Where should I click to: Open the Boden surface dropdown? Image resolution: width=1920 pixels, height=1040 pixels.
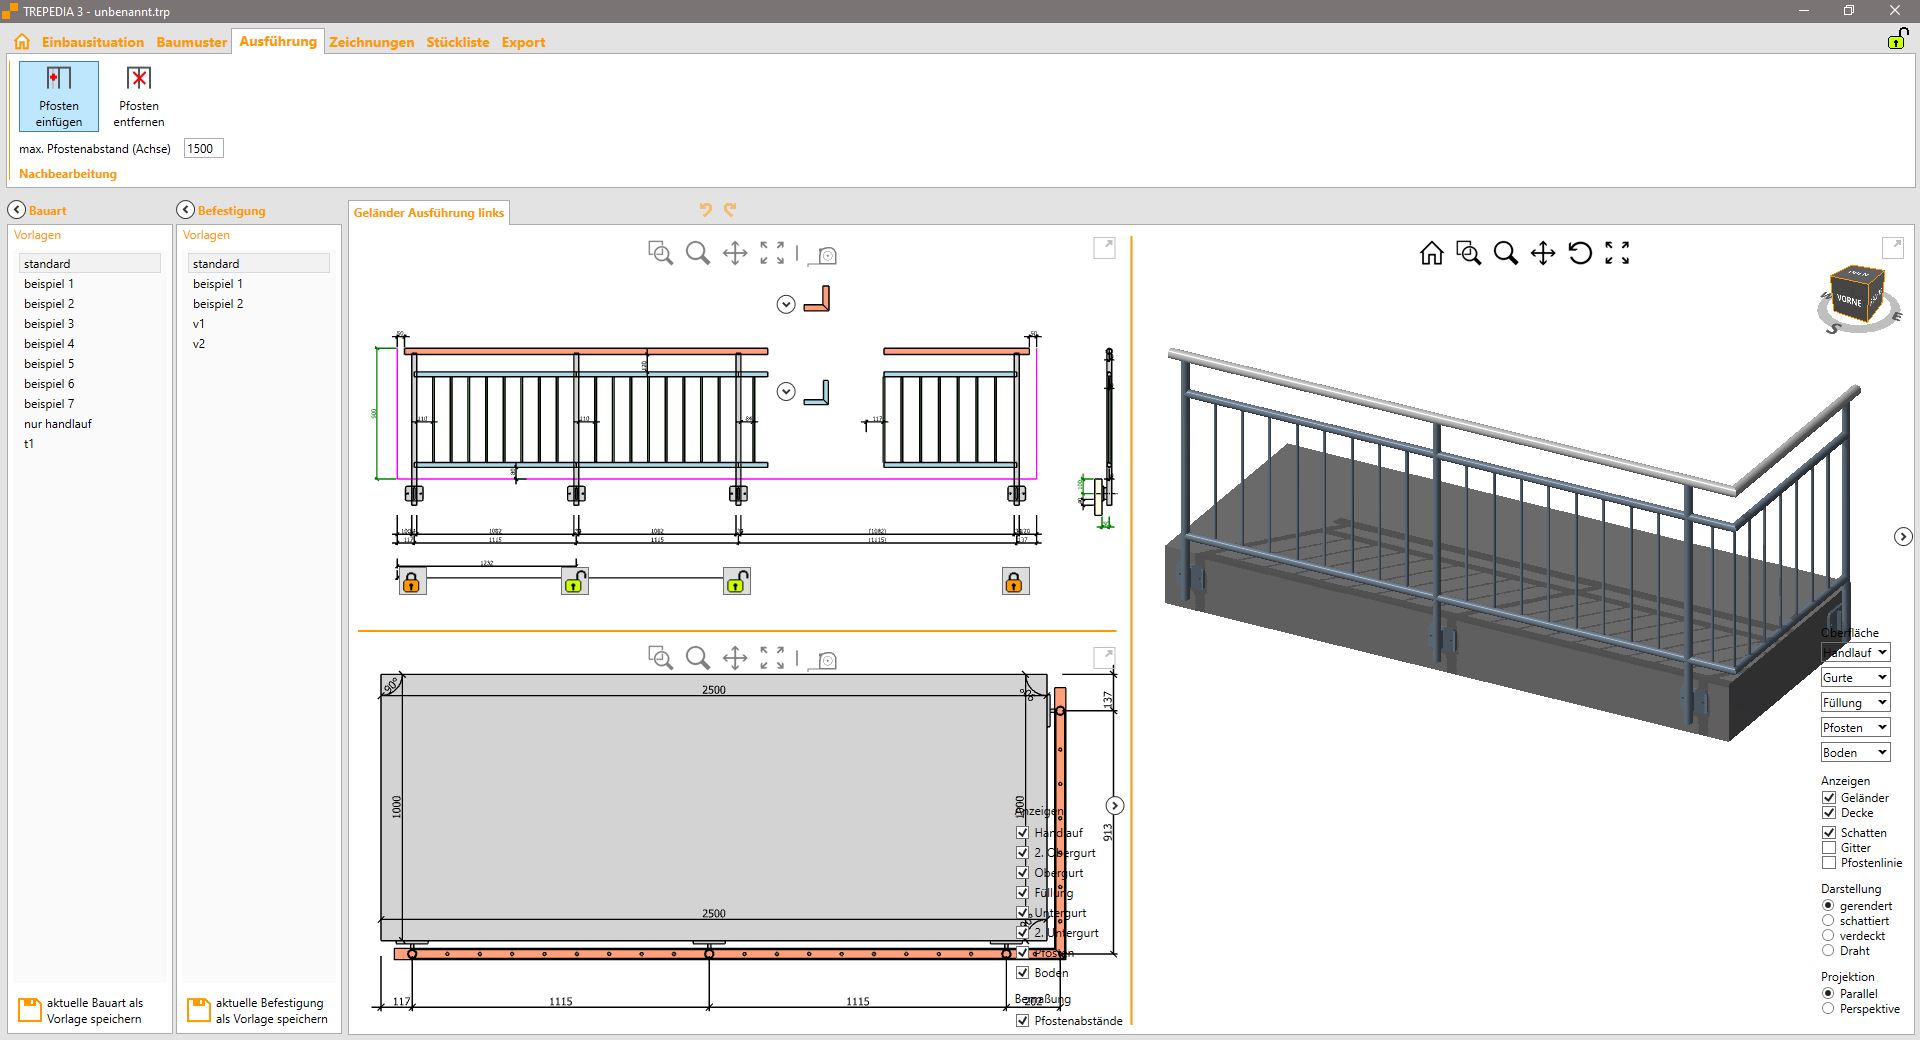(1855, 753)
